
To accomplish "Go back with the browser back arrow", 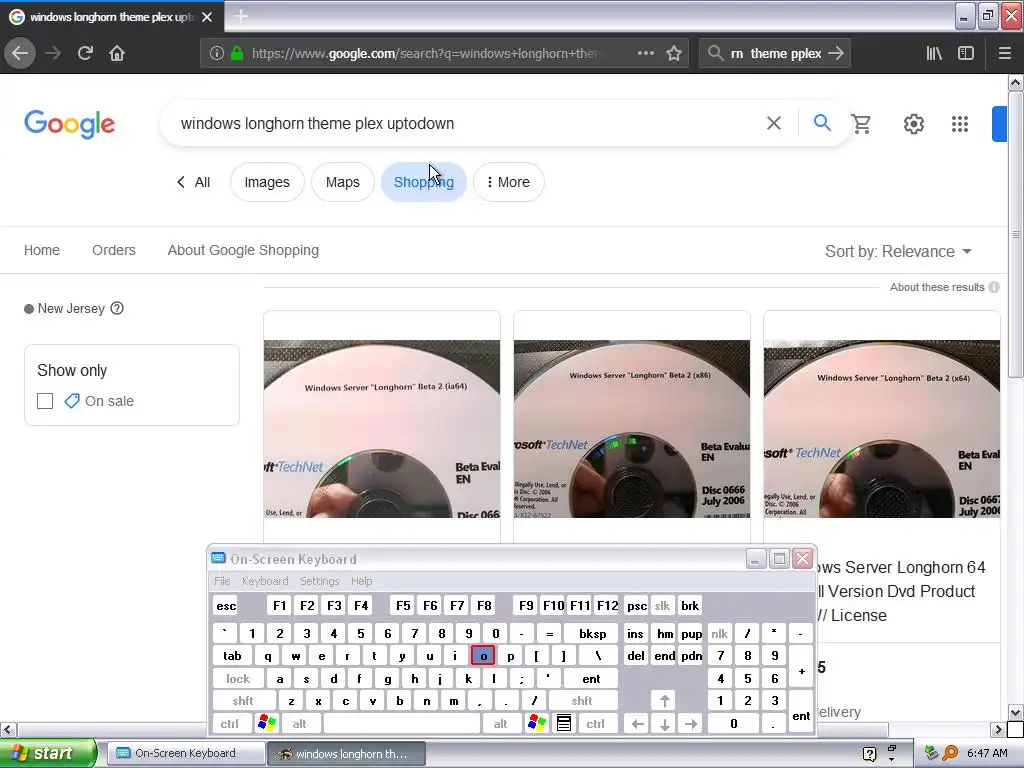I will coord(20,53).
